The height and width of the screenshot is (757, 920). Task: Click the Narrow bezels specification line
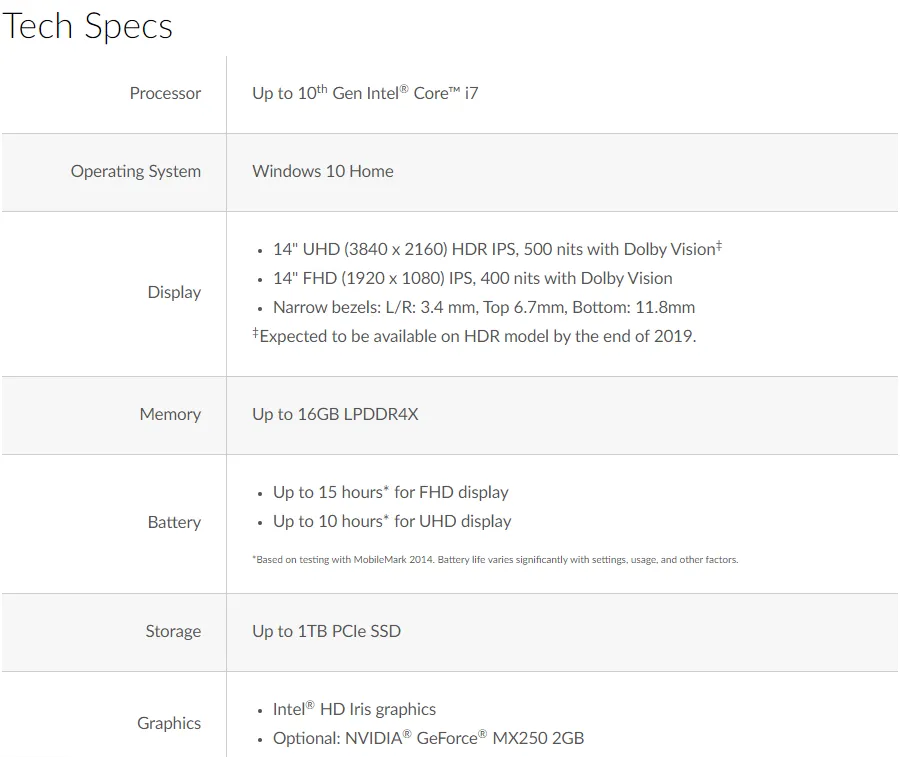coord(483,307)
